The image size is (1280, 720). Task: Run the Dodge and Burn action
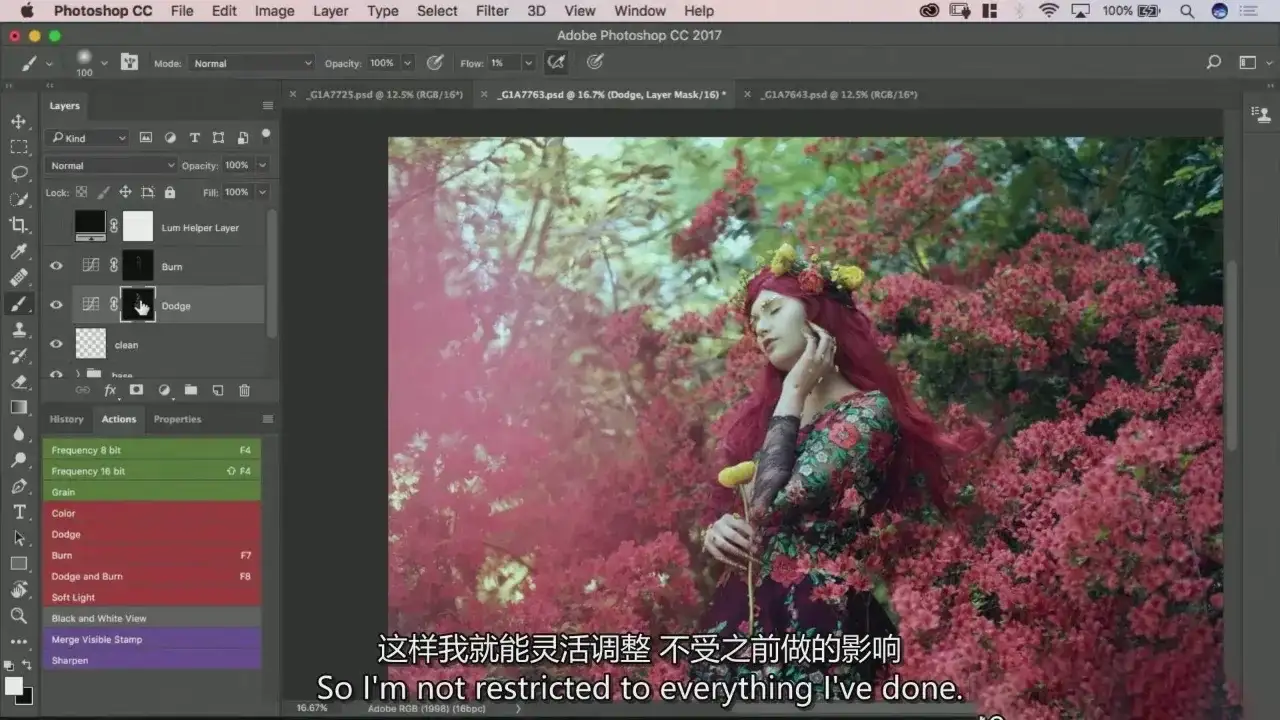click(x=152, y=576)
